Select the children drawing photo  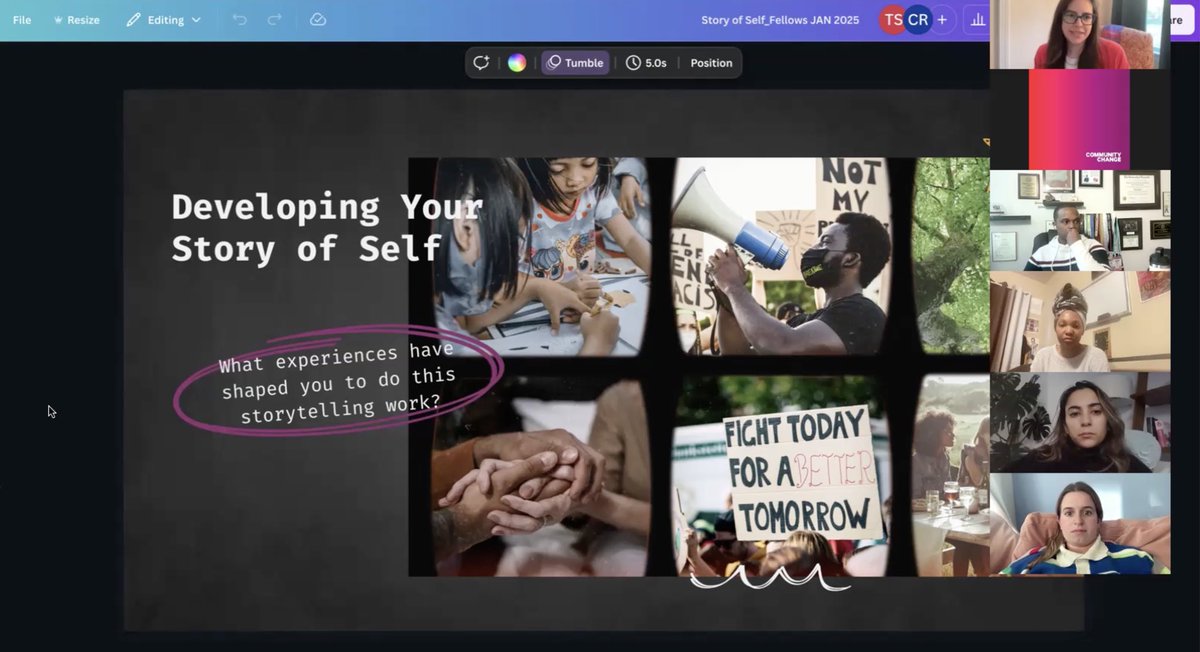point(541,256)
